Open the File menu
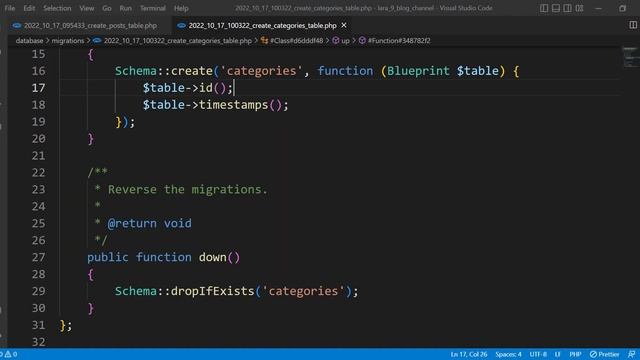 click(10, 8)
